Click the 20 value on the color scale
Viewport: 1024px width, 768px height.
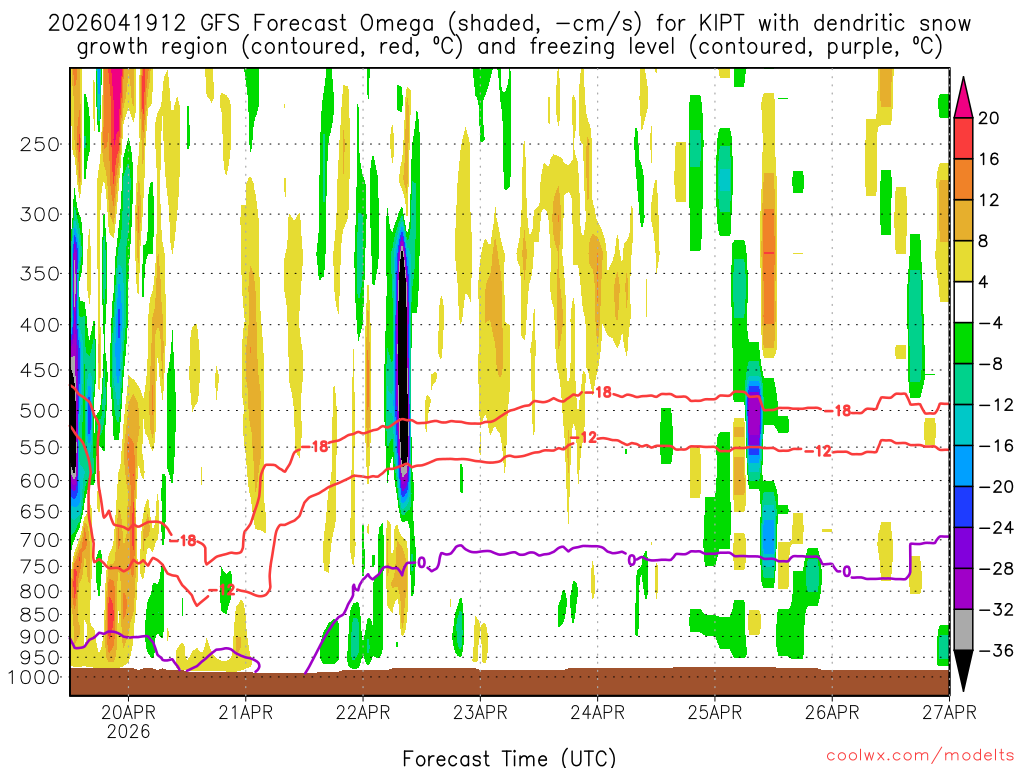coord(989,118)
